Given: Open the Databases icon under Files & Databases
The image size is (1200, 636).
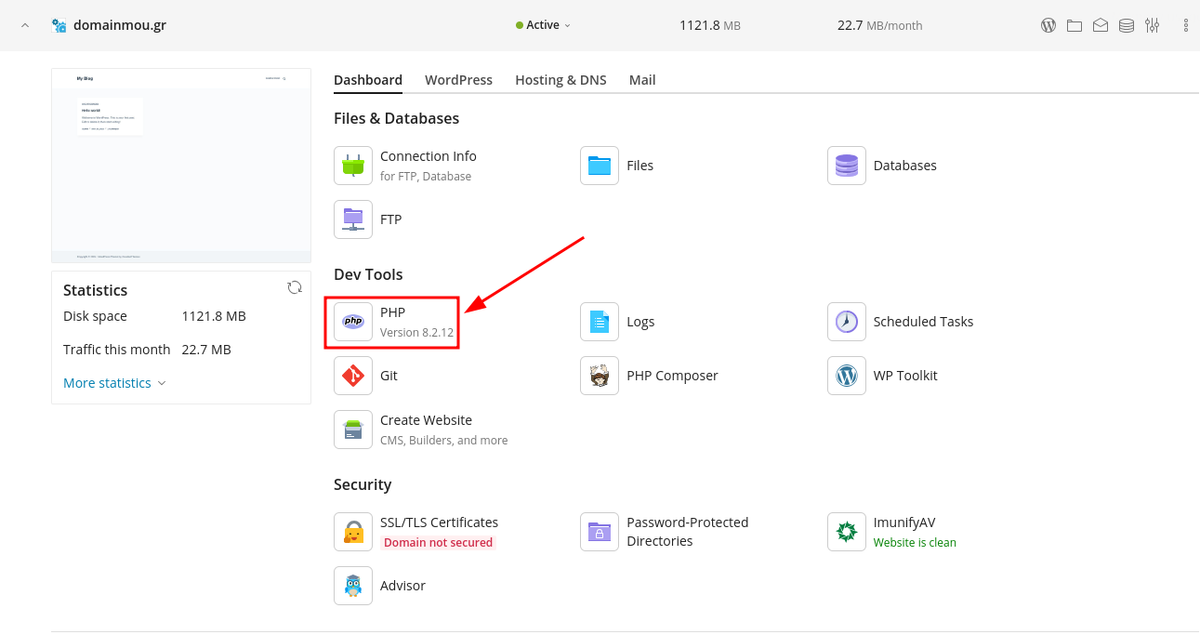Looking at the screenshot, I should 847,165.
